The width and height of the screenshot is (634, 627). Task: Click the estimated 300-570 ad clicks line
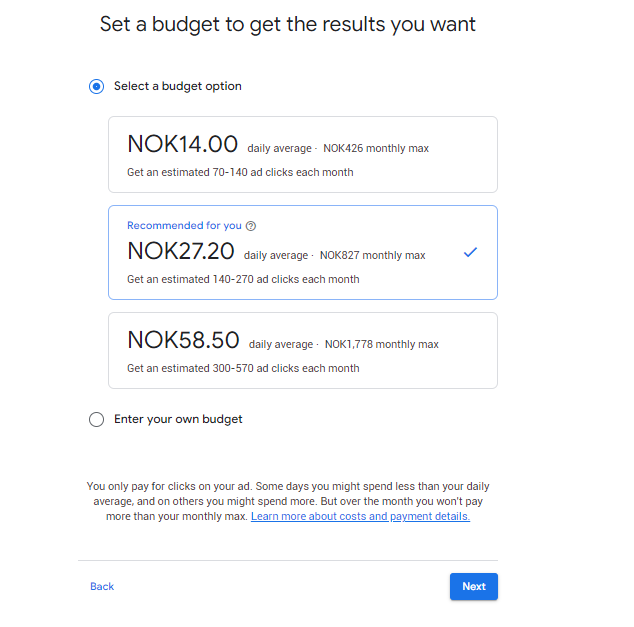point(243,368)
